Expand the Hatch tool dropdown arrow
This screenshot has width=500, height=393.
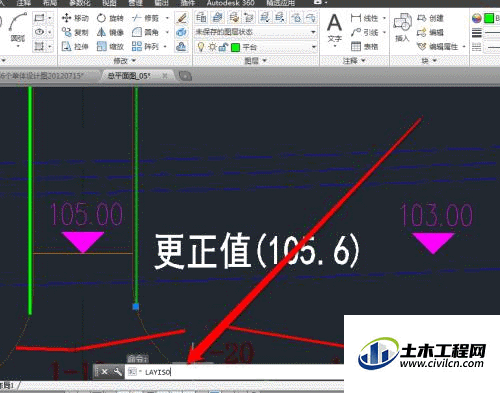tap(50, 46)
